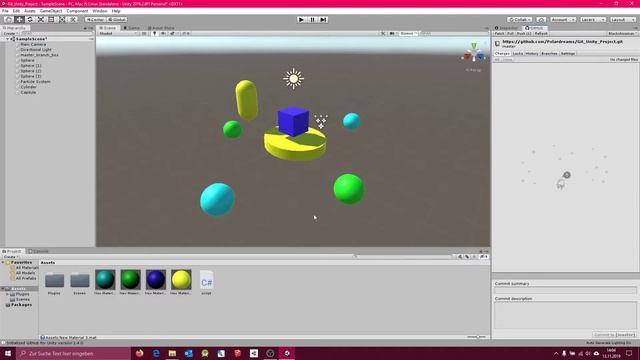Click the blue Z axis on orientation gizmo
This screenshot has width=640, height=360.
point(481,56)
